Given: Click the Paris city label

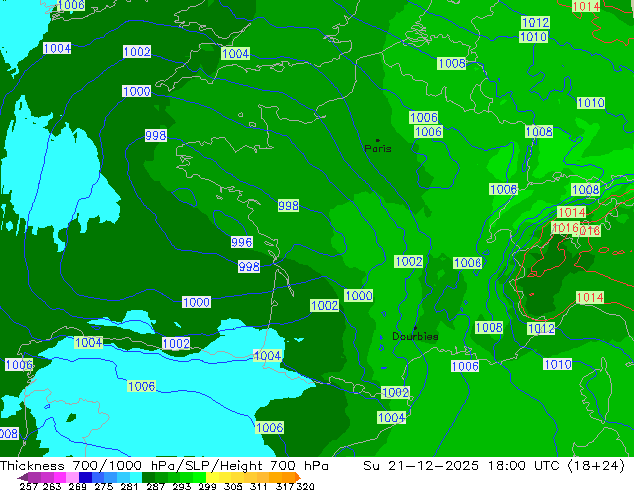Looking at the screenshot, I should tap(378, 148).
